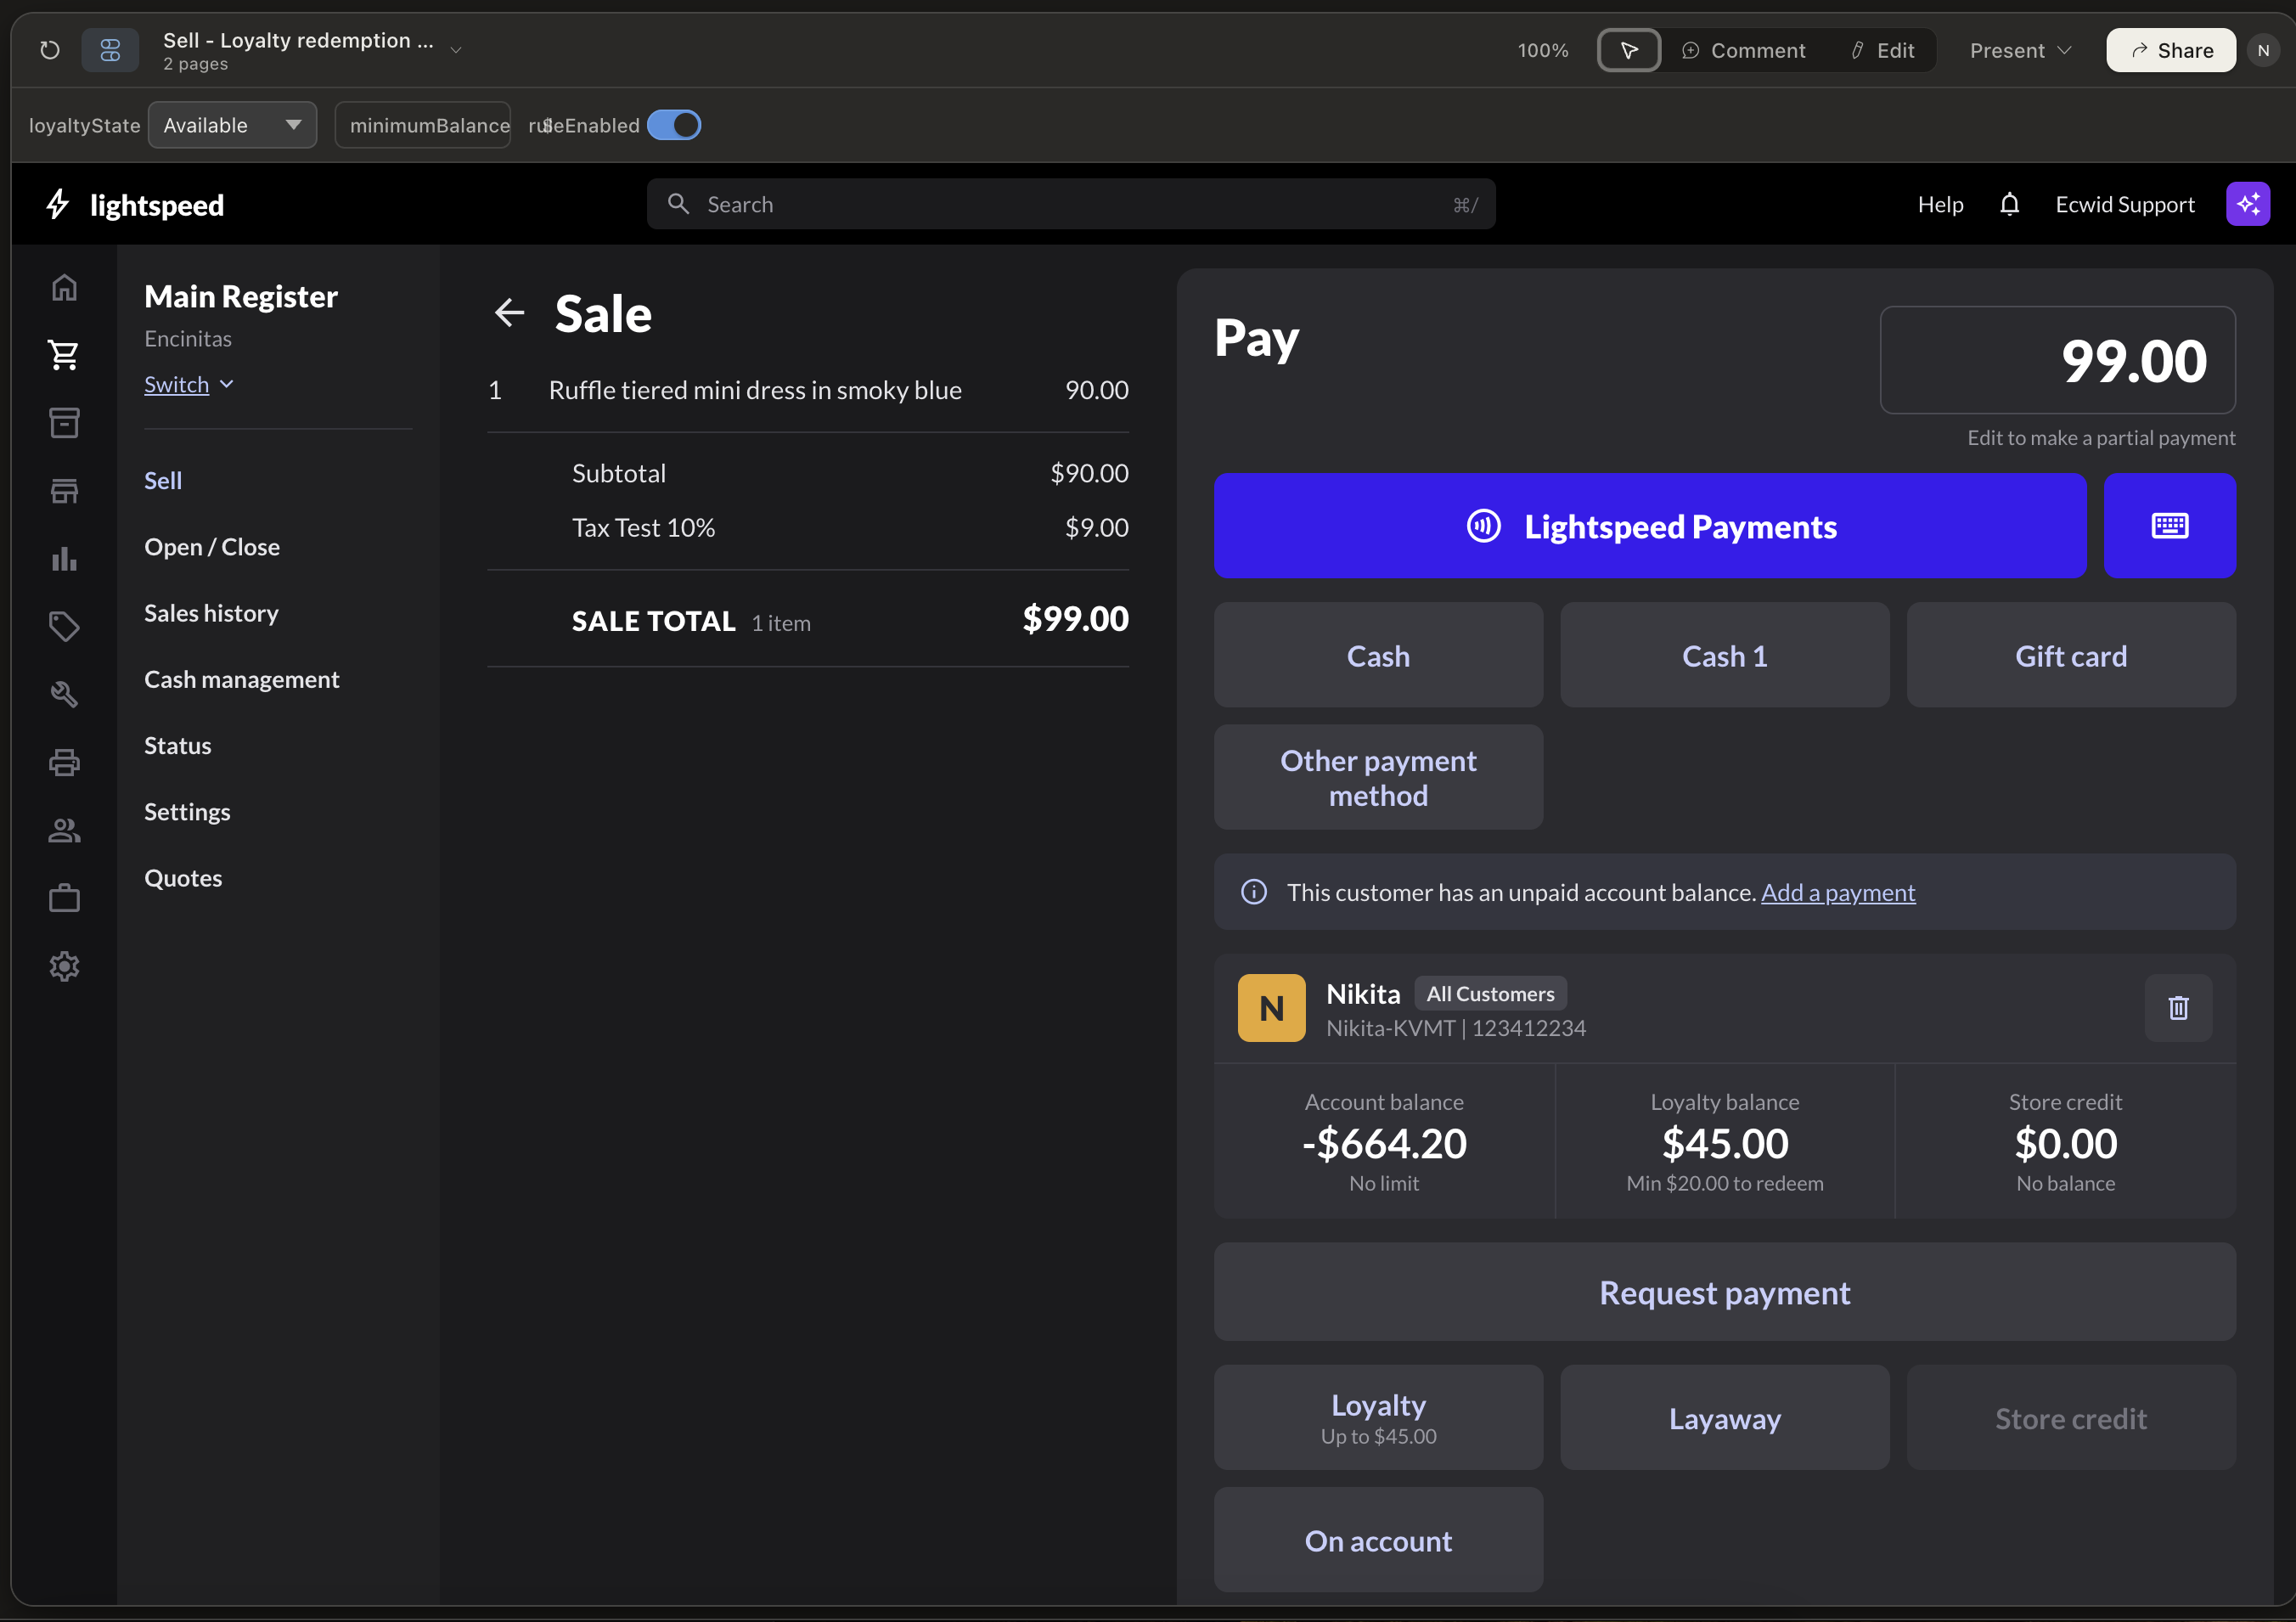Go back with the Sale arrow

pos(510,313)
